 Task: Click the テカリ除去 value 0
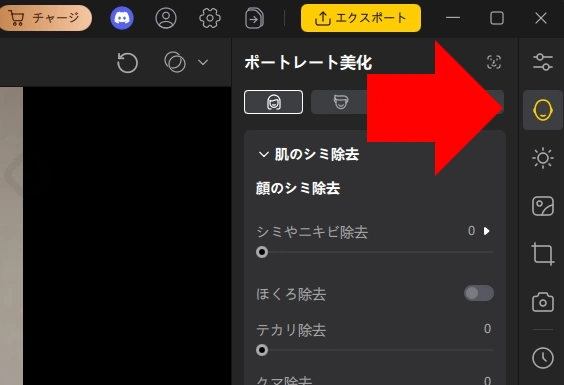tap(487, 329)
